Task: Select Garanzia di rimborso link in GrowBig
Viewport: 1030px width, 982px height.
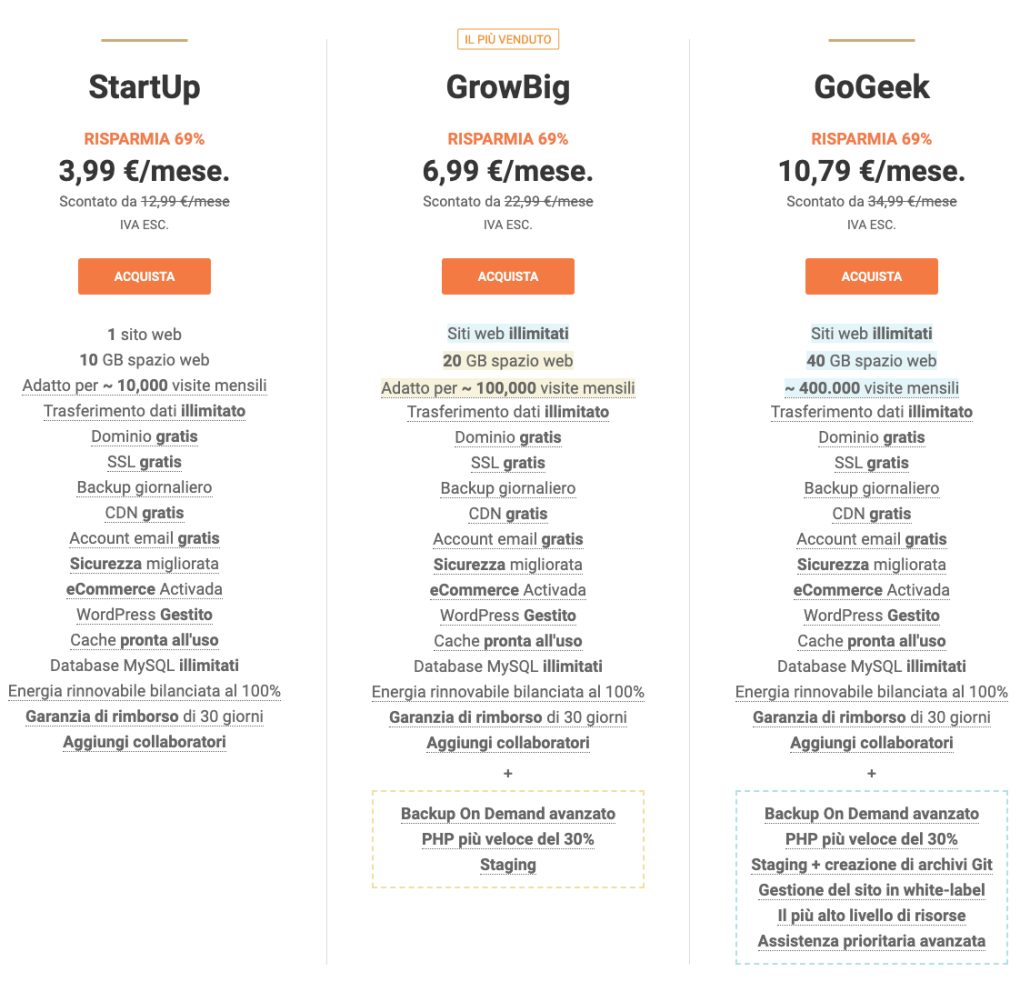Action: (x=508, y=717)
